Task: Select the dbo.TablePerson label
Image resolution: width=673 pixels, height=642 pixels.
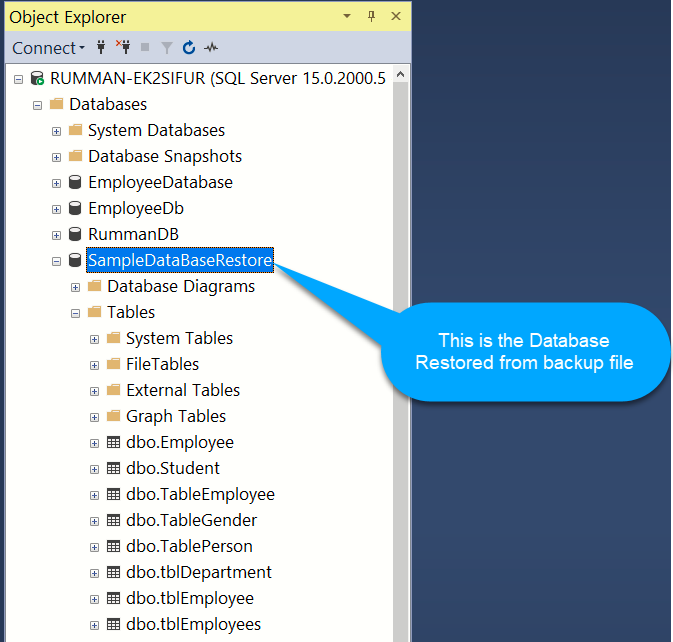Action: click(189, 546)
